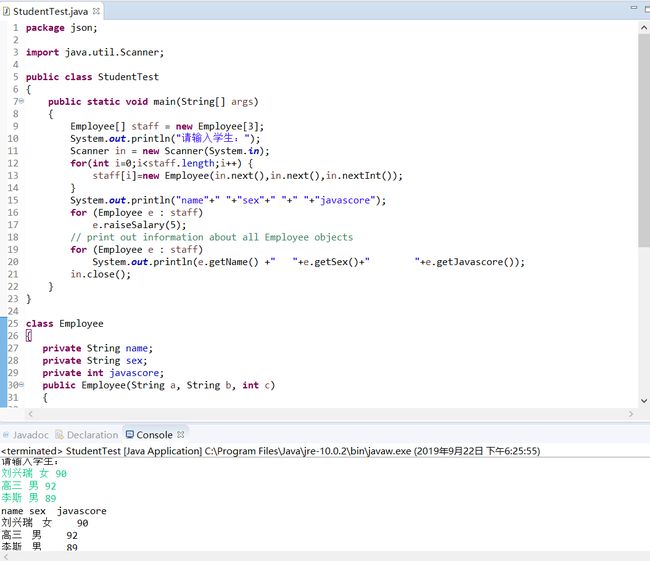650x561 pixels.
Task: Click the Java file icon on the editor tab
Action: 7,12
